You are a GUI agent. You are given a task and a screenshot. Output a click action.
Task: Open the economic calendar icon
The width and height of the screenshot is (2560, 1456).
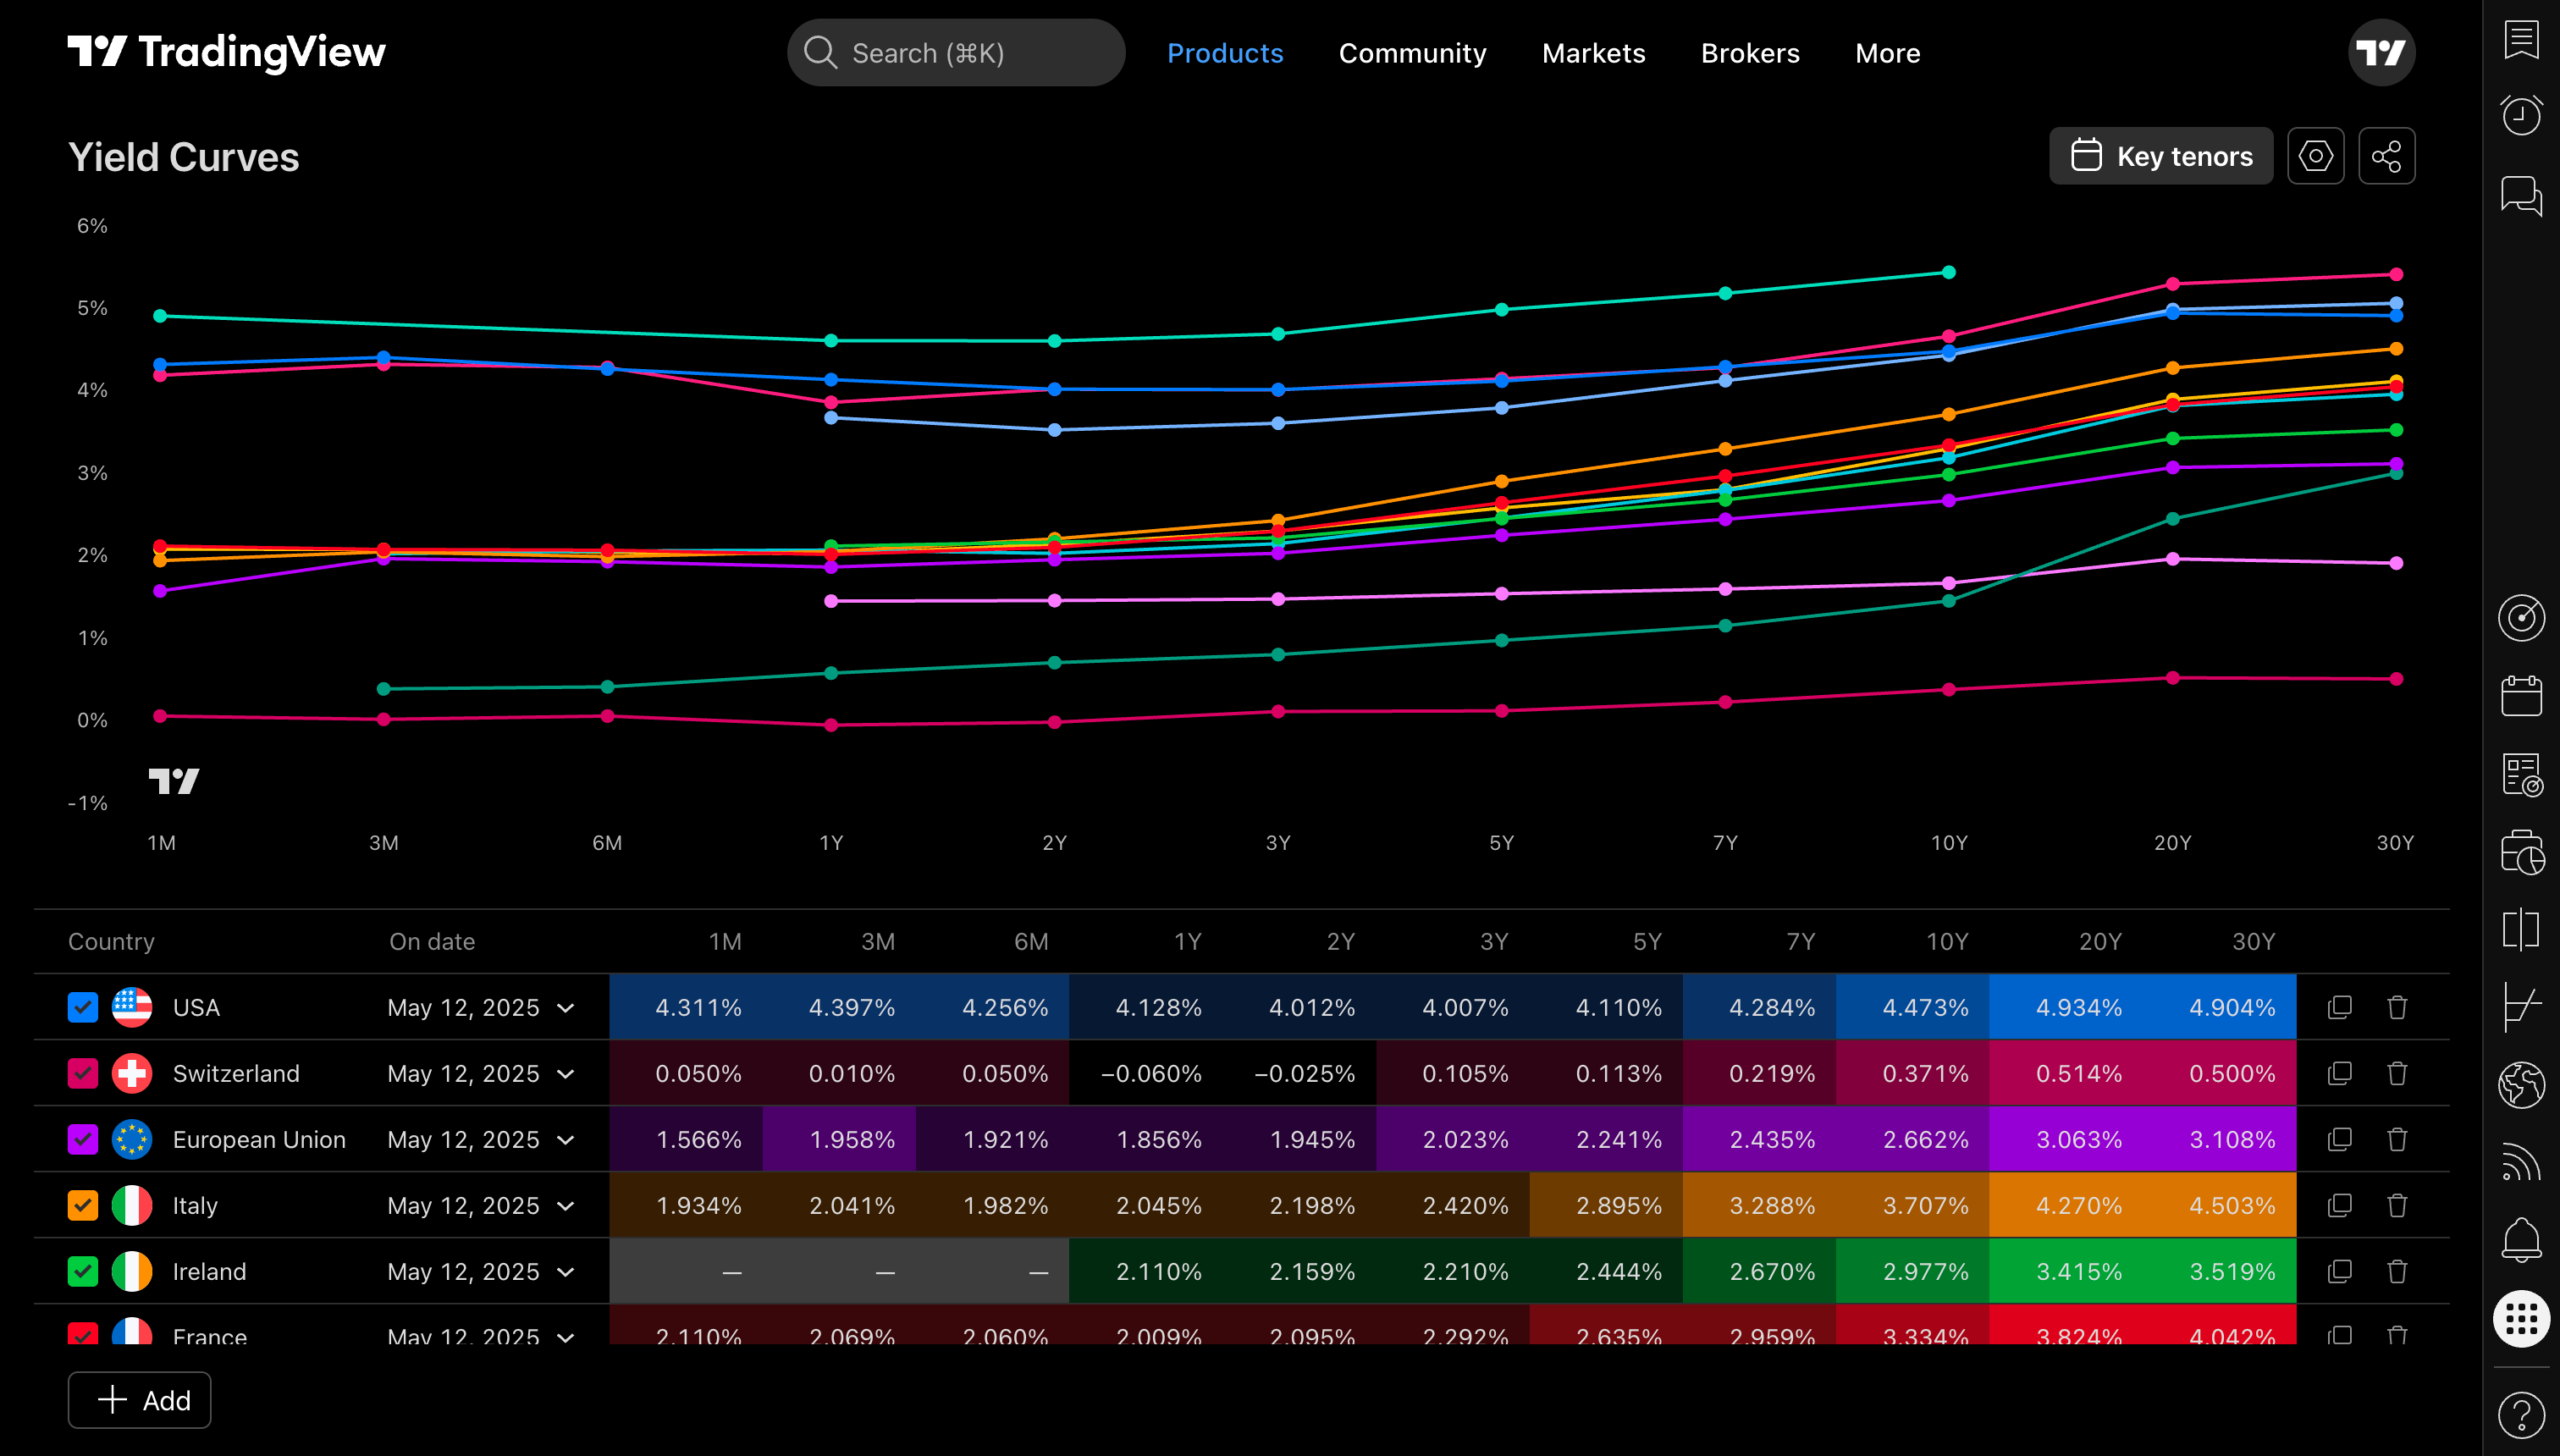[x=2521, y=695]
